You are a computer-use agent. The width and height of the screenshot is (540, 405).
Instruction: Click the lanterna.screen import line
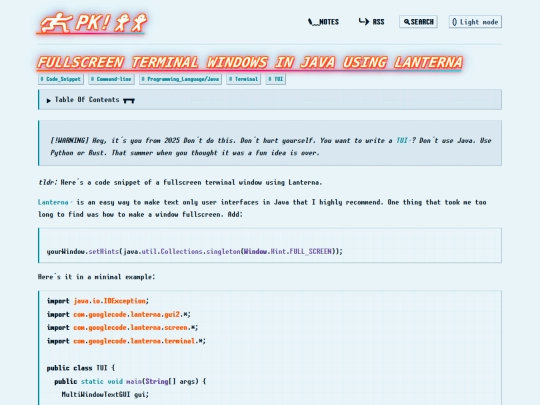[123, 328]
